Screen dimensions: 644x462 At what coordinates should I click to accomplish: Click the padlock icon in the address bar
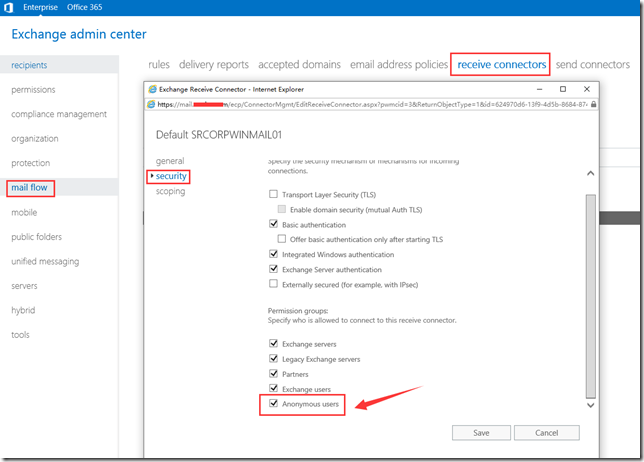pos(593,104)
